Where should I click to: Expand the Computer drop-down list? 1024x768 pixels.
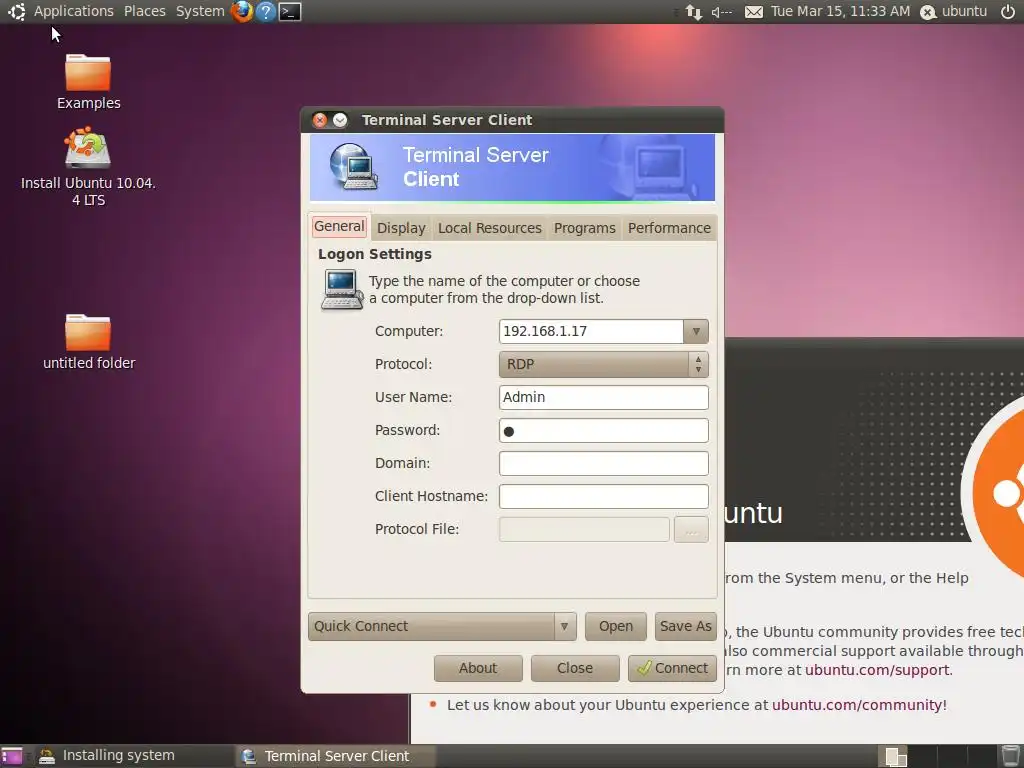pyautogui.click(x=696, y=331)
